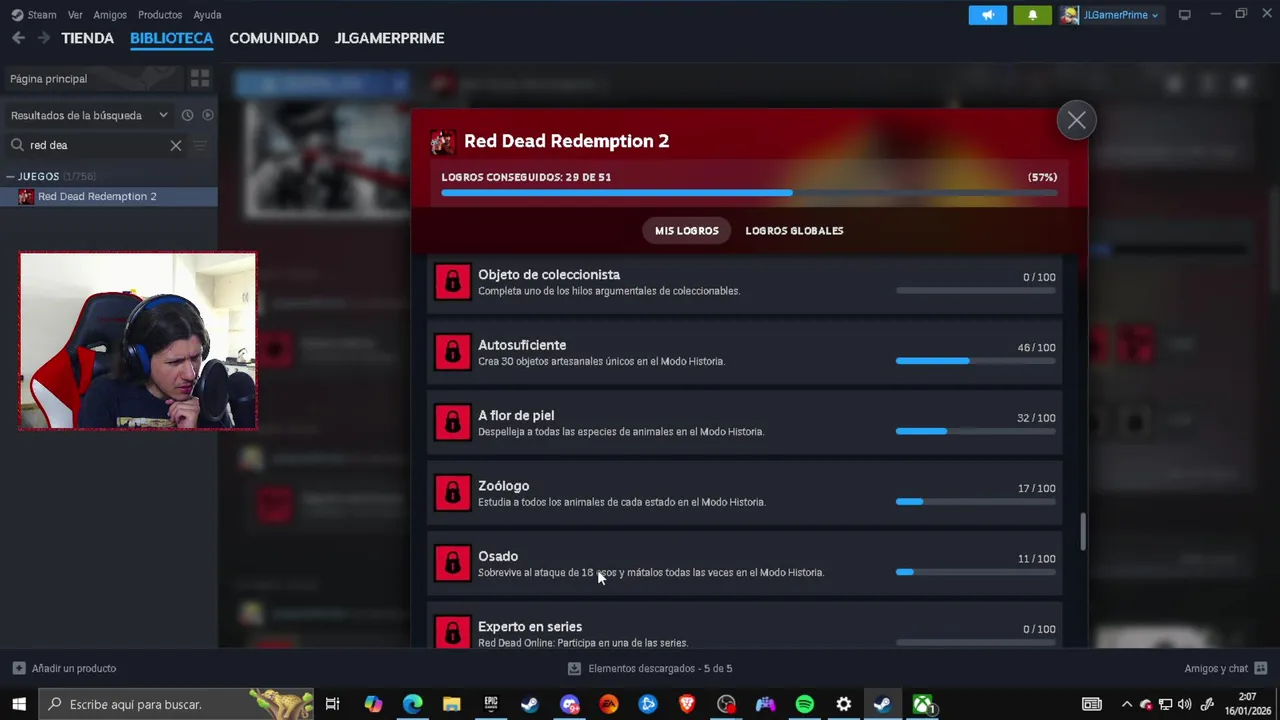Show hidden system tray icons
This screenshot has width=1280, height=720.
point(1127,704)
